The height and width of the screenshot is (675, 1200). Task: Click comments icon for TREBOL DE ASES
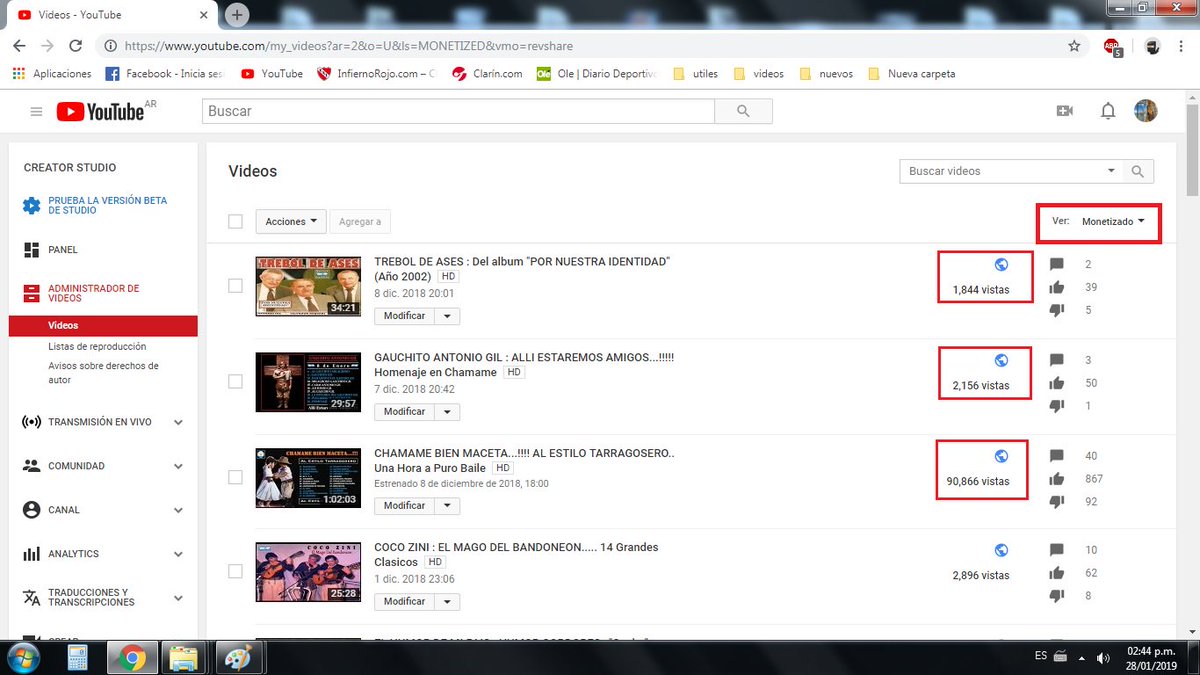coord(1057,265)
